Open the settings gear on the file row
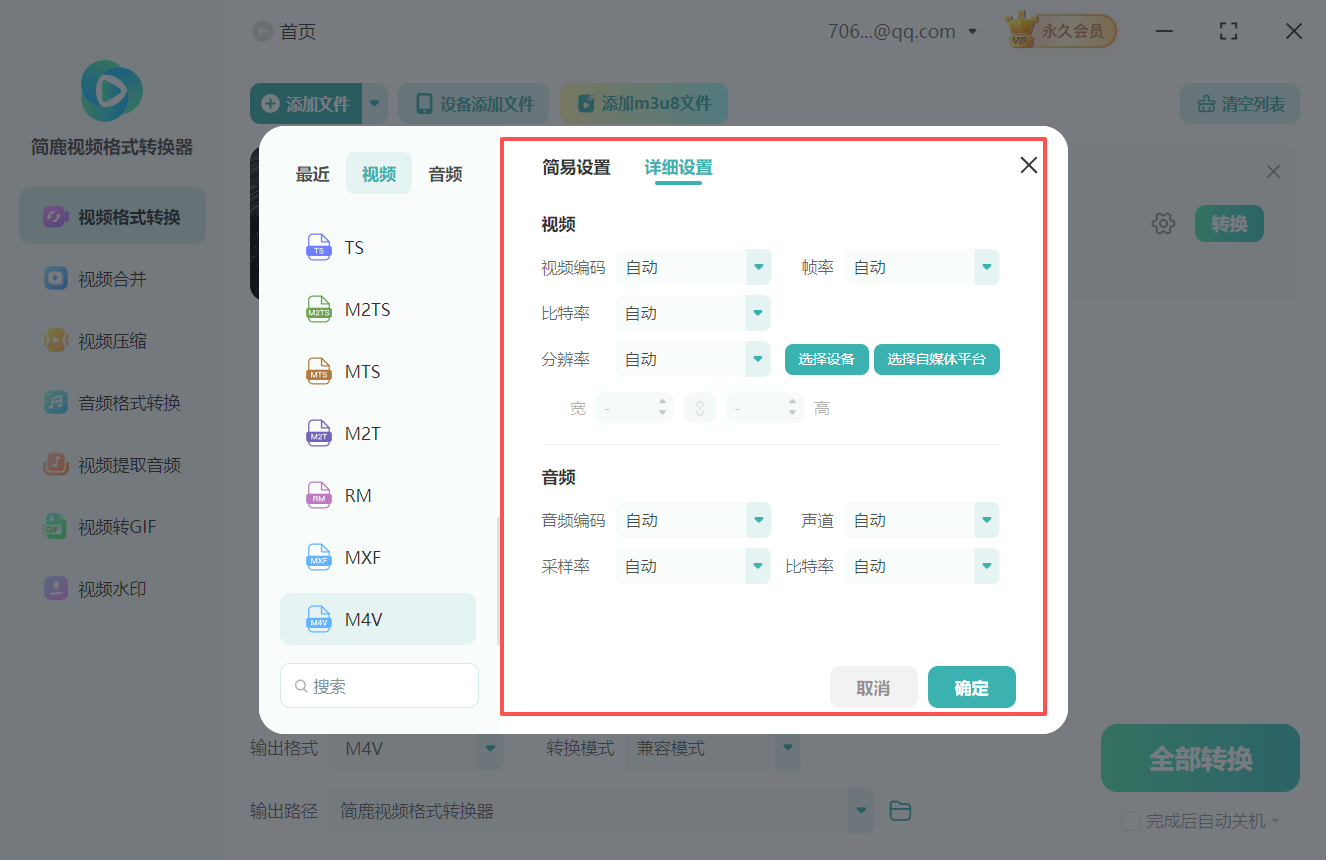 click(1163, 223)
